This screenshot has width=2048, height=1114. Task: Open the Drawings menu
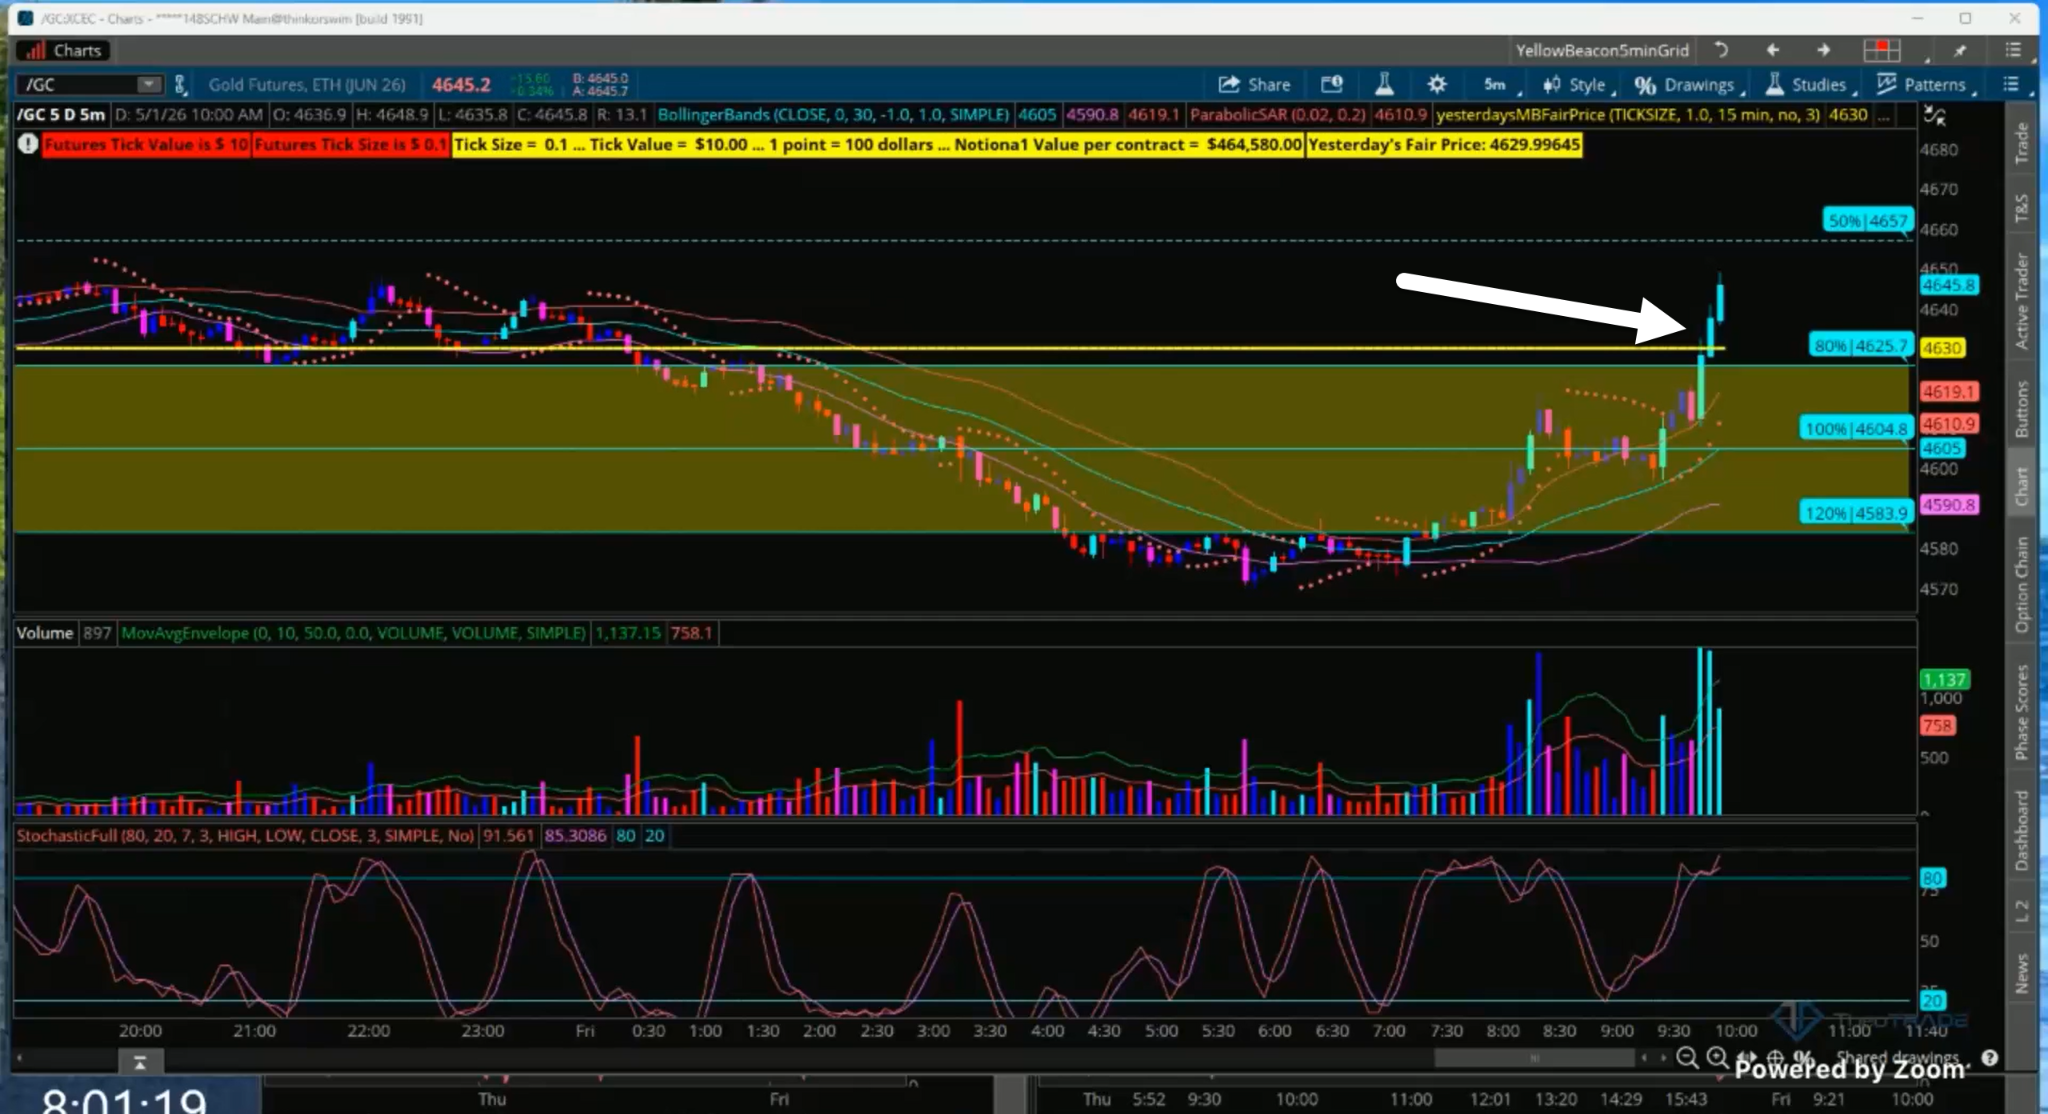1689,85
